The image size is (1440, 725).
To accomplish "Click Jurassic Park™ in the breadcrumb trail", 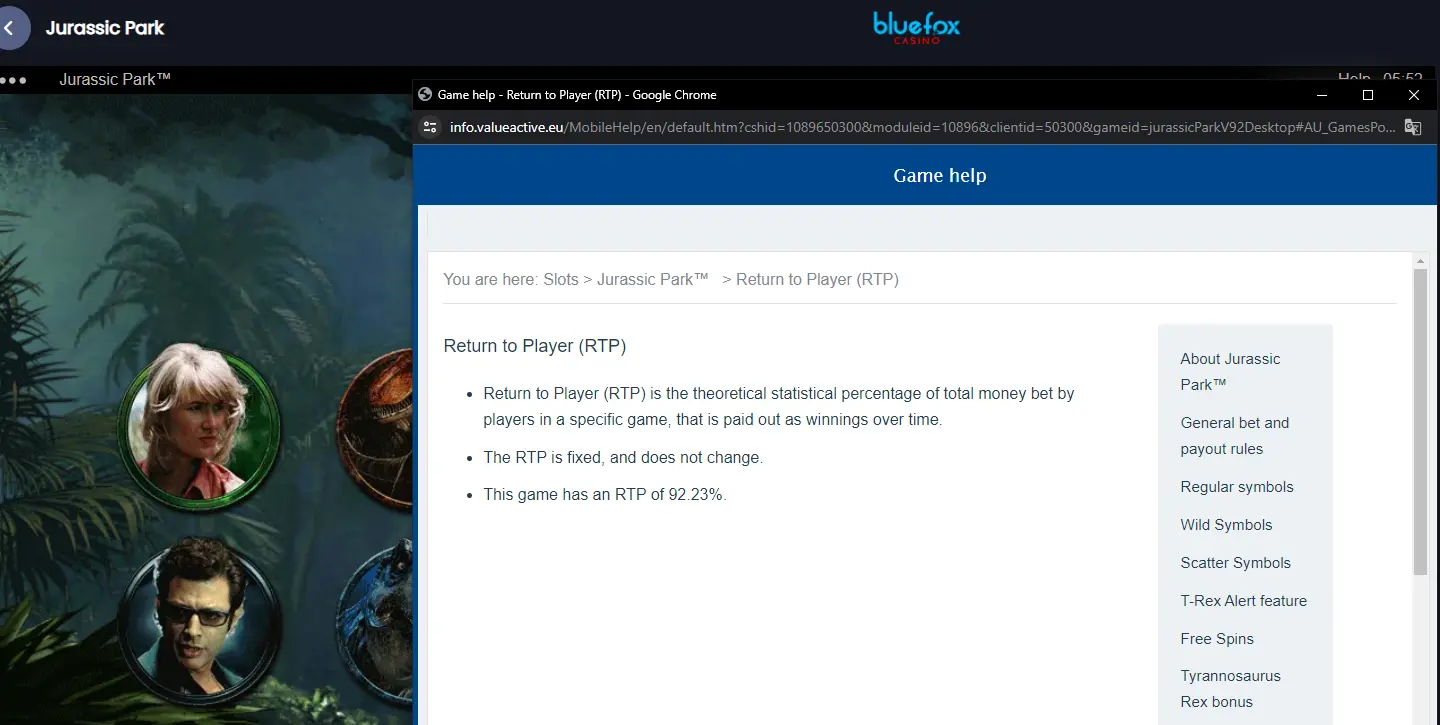I will tap(653, 280).
